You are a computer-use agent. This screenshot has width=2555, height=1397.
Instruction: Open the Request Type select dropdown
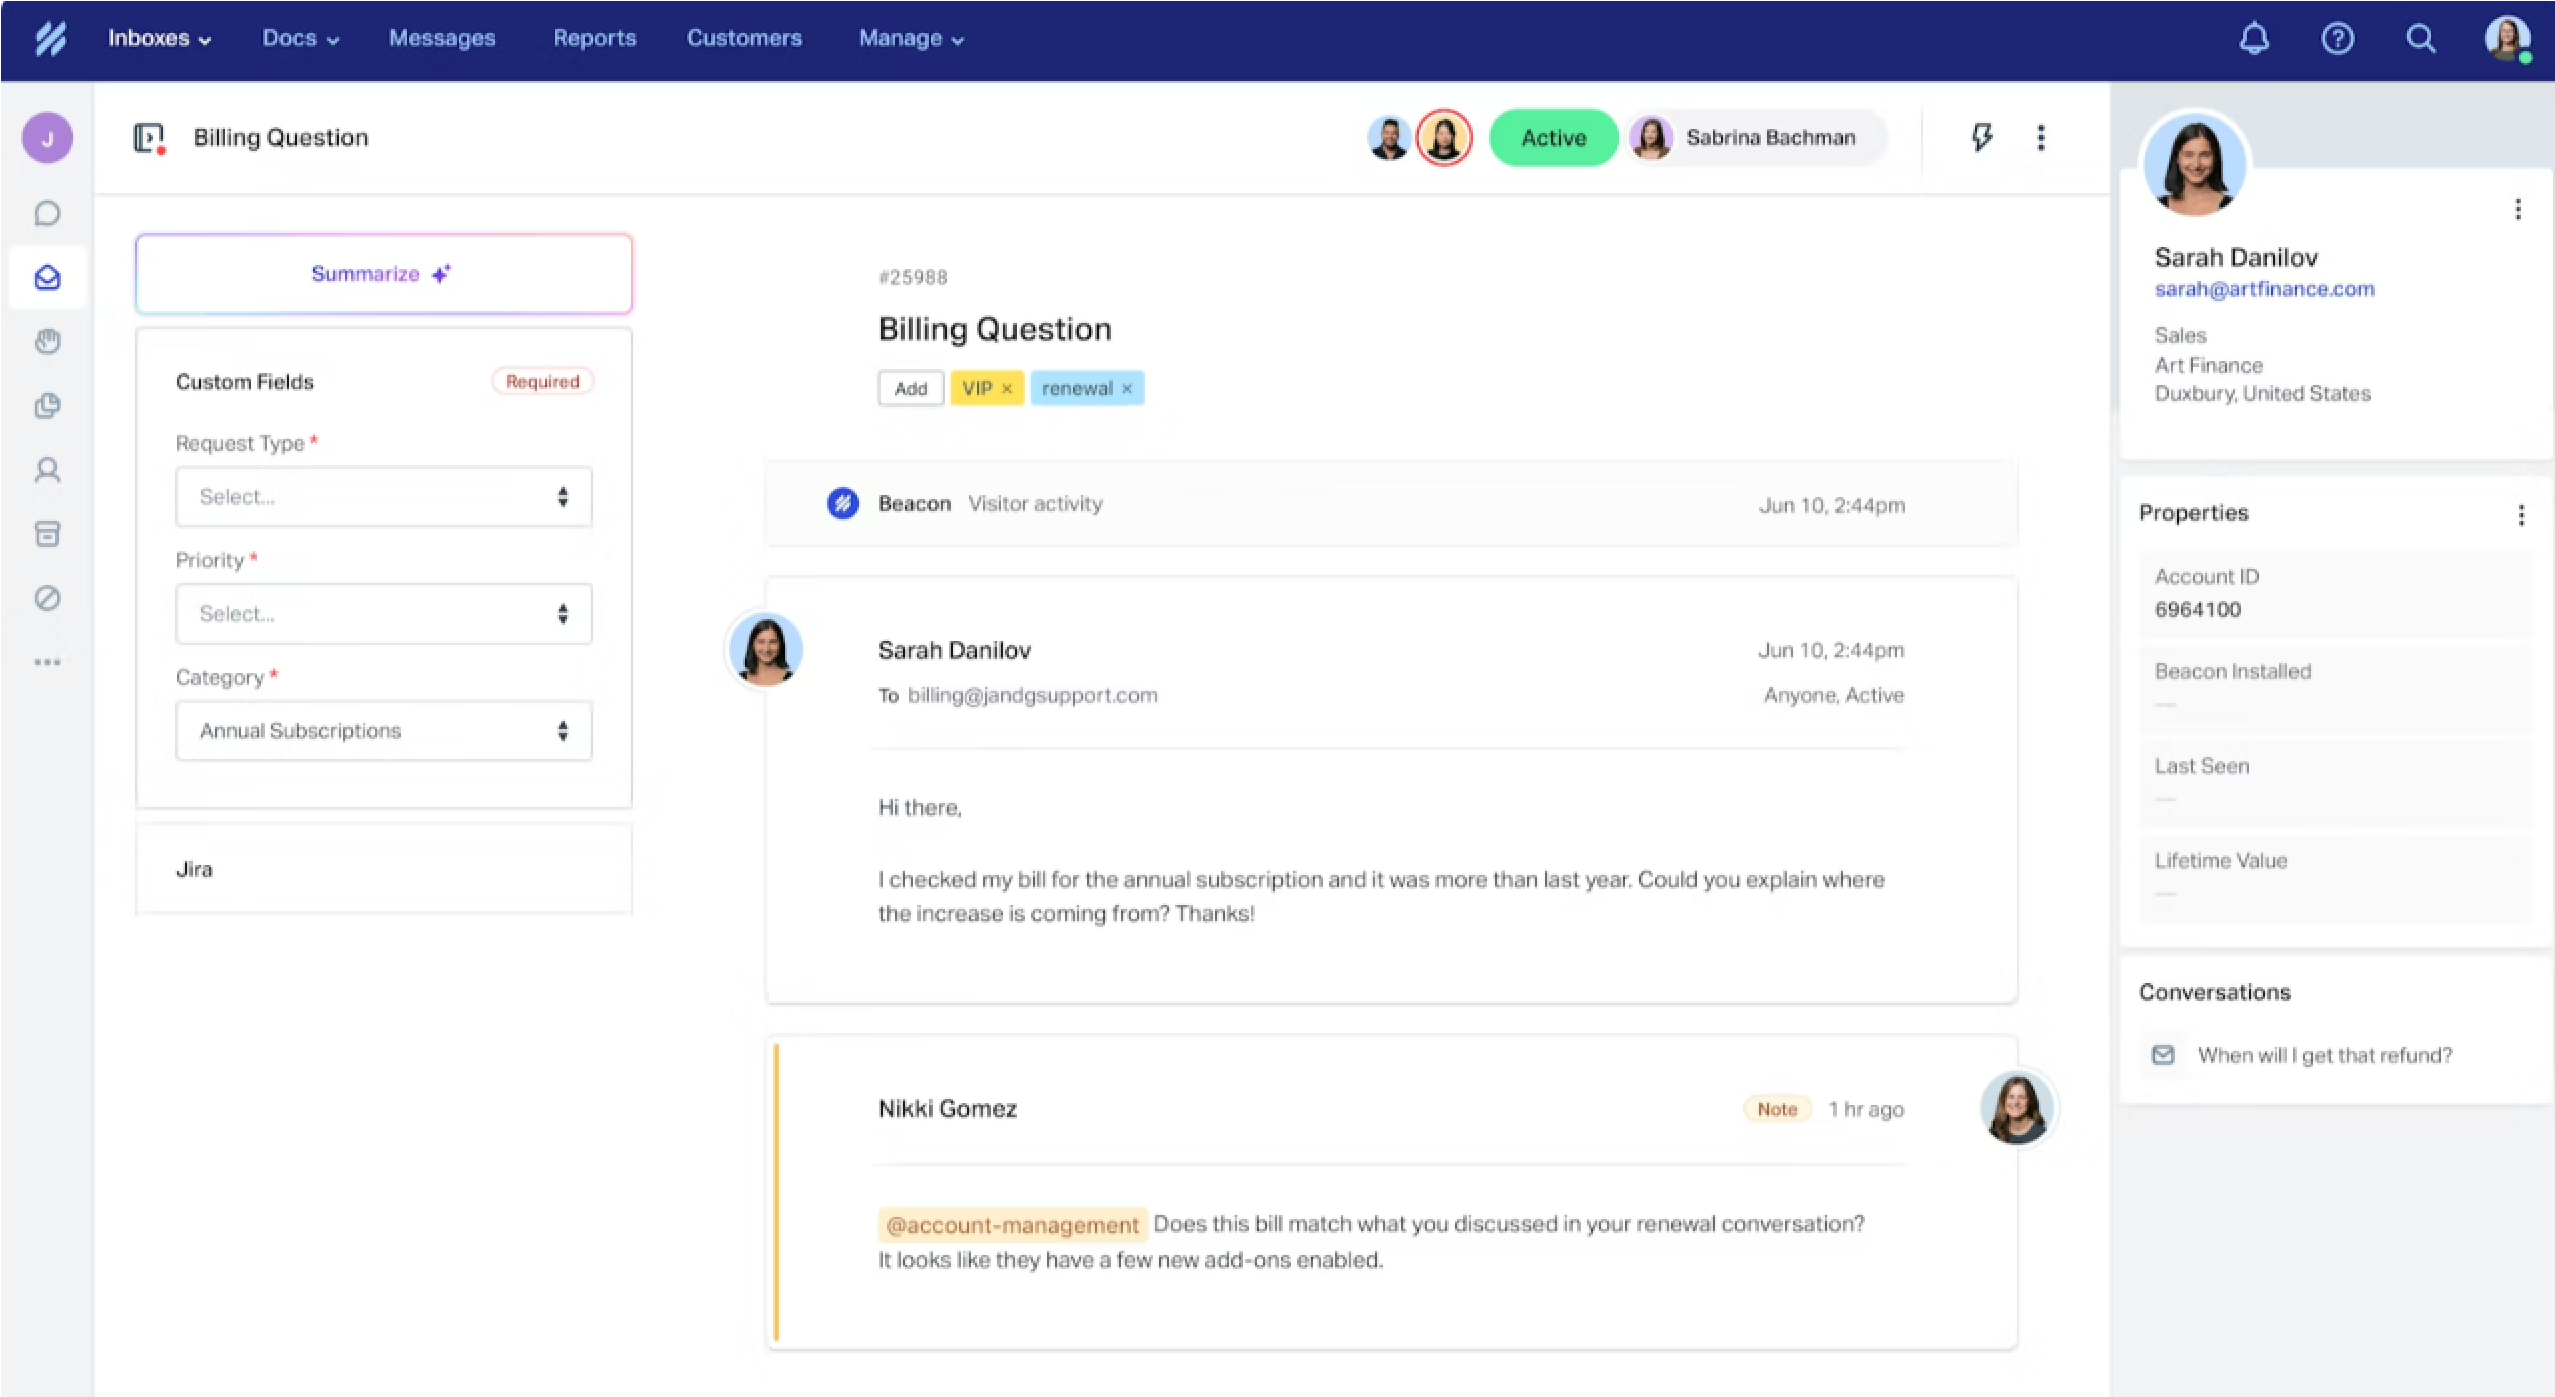click(382, 496)
